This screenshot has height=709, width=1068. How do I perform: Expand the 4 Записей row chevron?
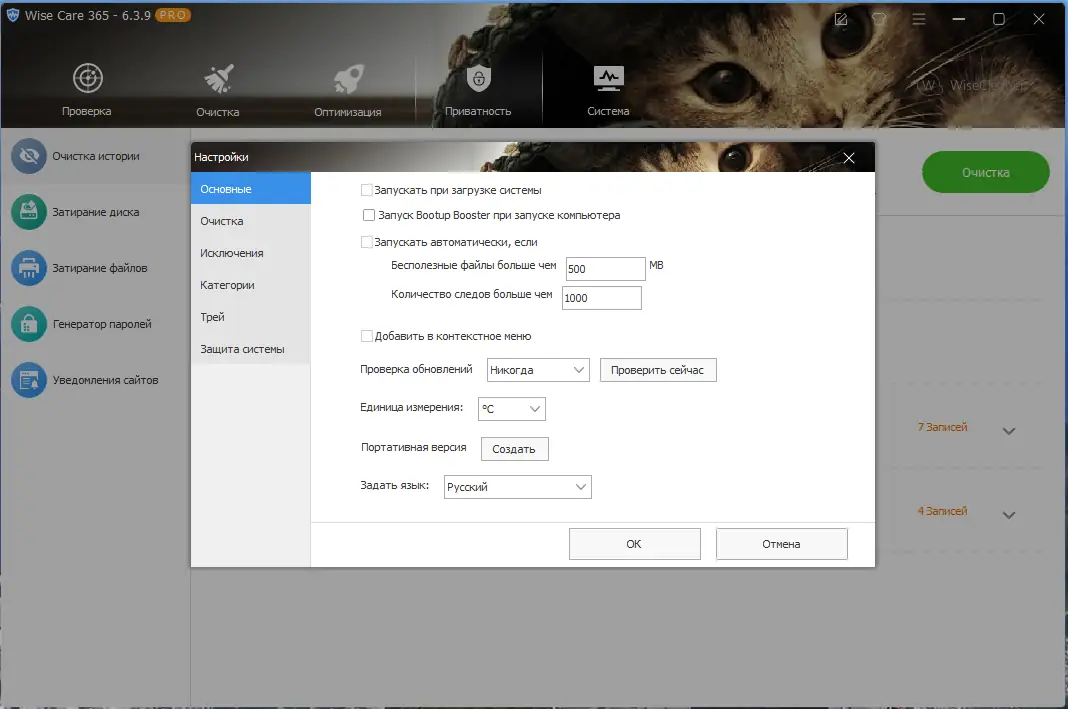click(1009, 515)
